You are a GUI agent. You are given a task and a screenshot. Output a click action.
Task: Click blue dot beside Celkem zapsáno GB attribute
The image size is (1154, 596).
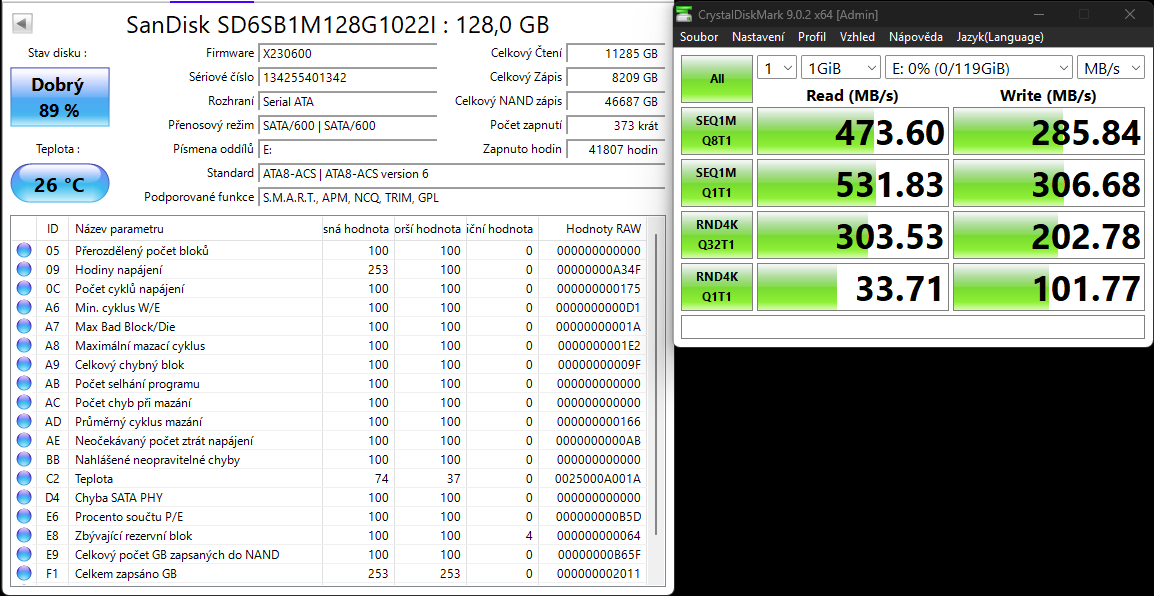(23, 574)
